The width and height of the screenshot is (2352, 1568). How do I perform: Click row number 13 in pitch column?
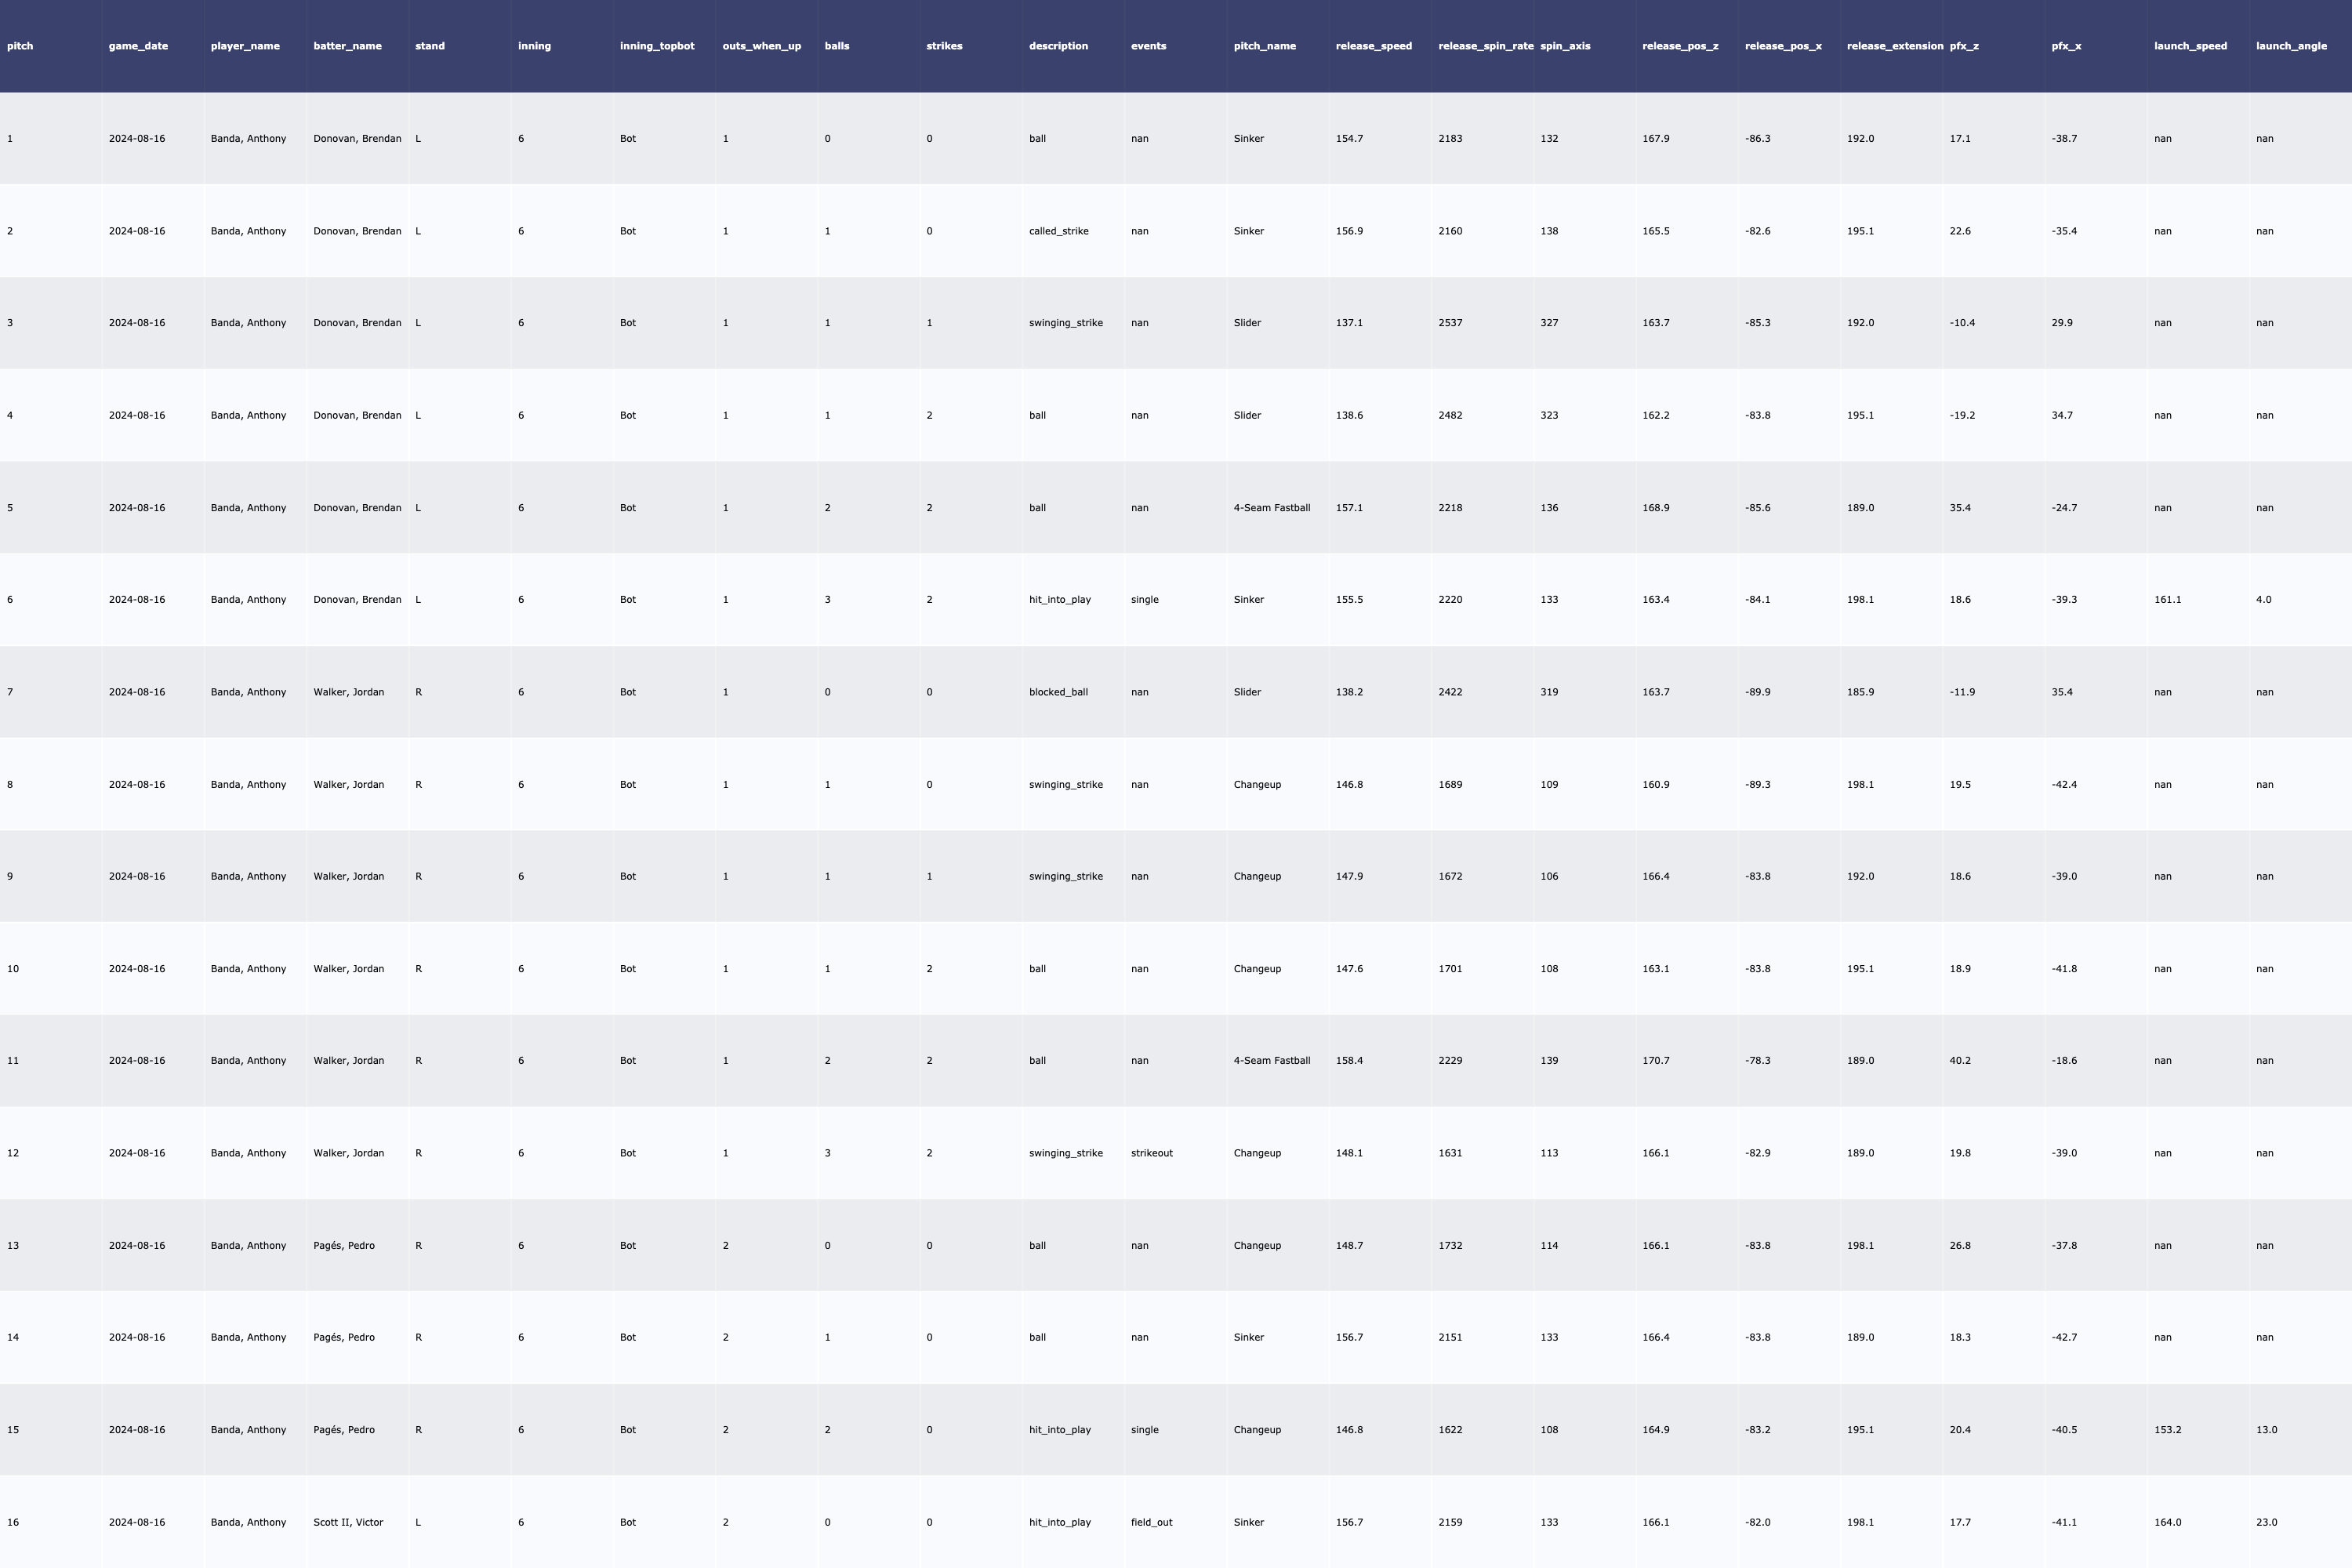(13, 1246)
